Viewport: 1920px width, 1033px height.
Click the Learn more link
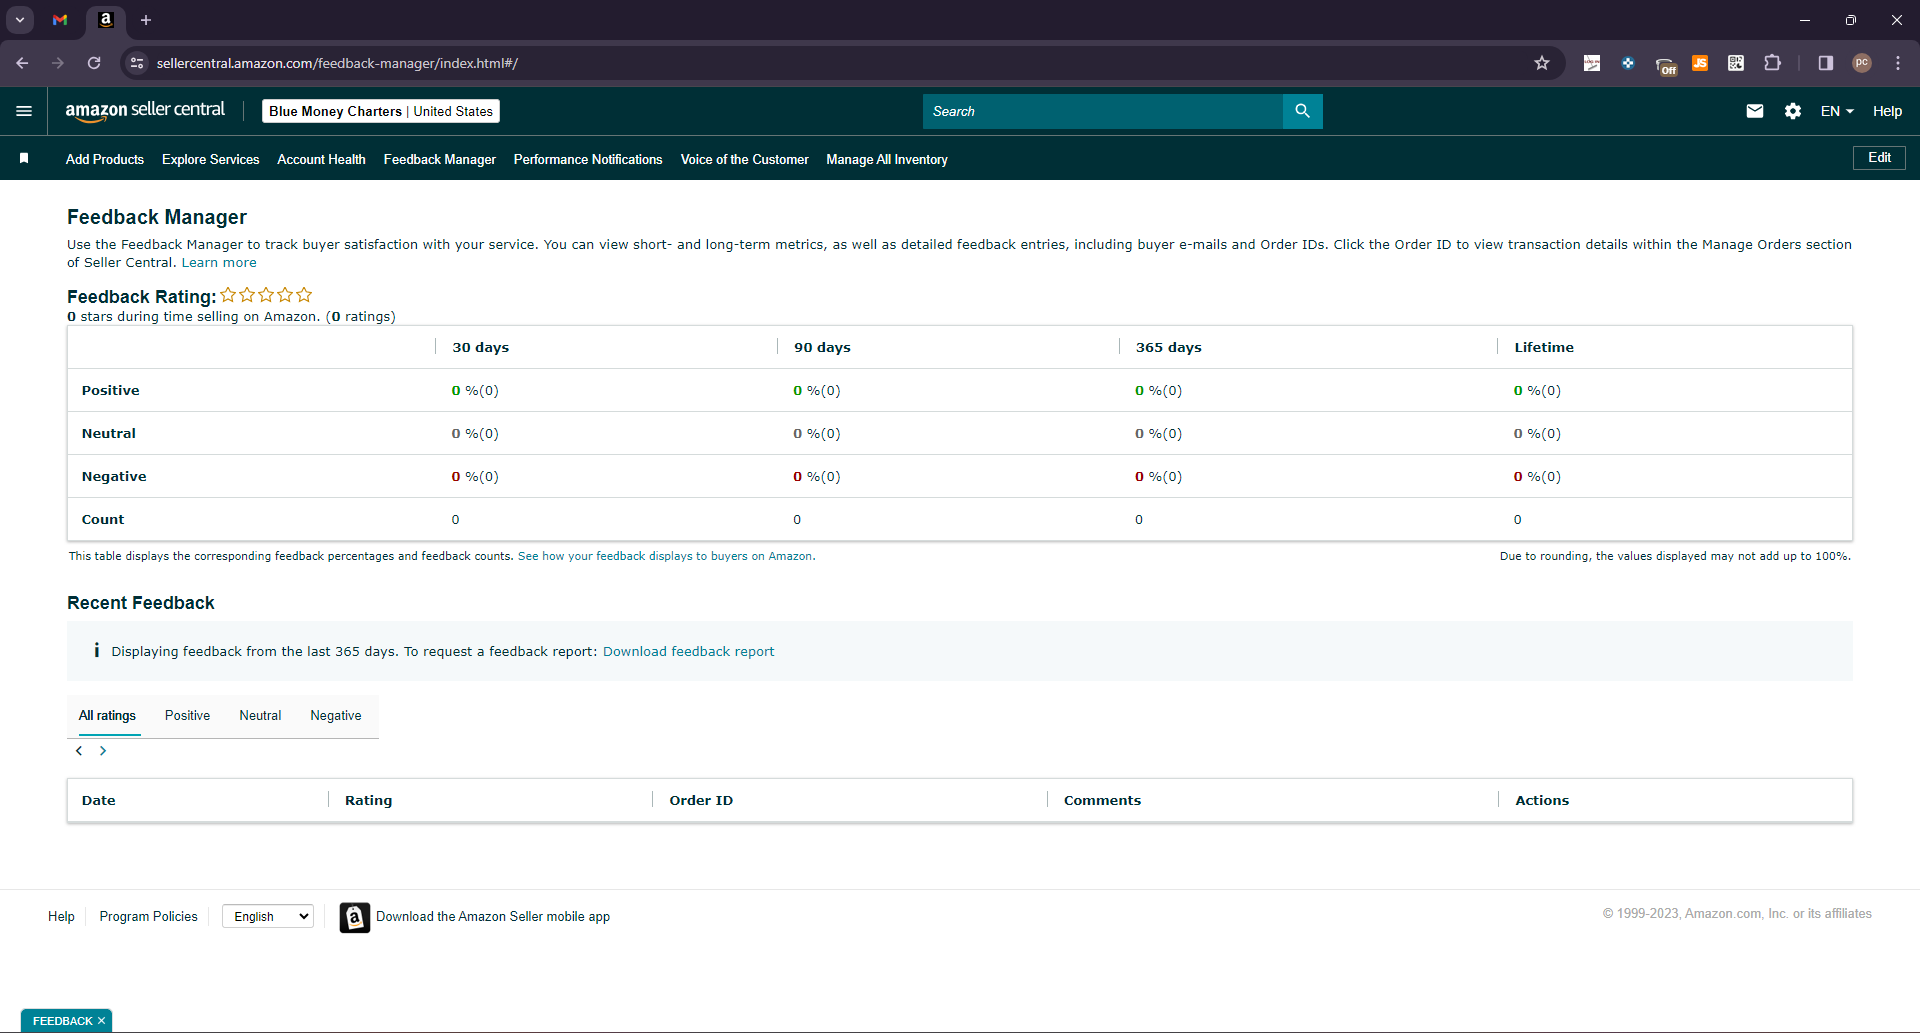(x=219, y=263)
